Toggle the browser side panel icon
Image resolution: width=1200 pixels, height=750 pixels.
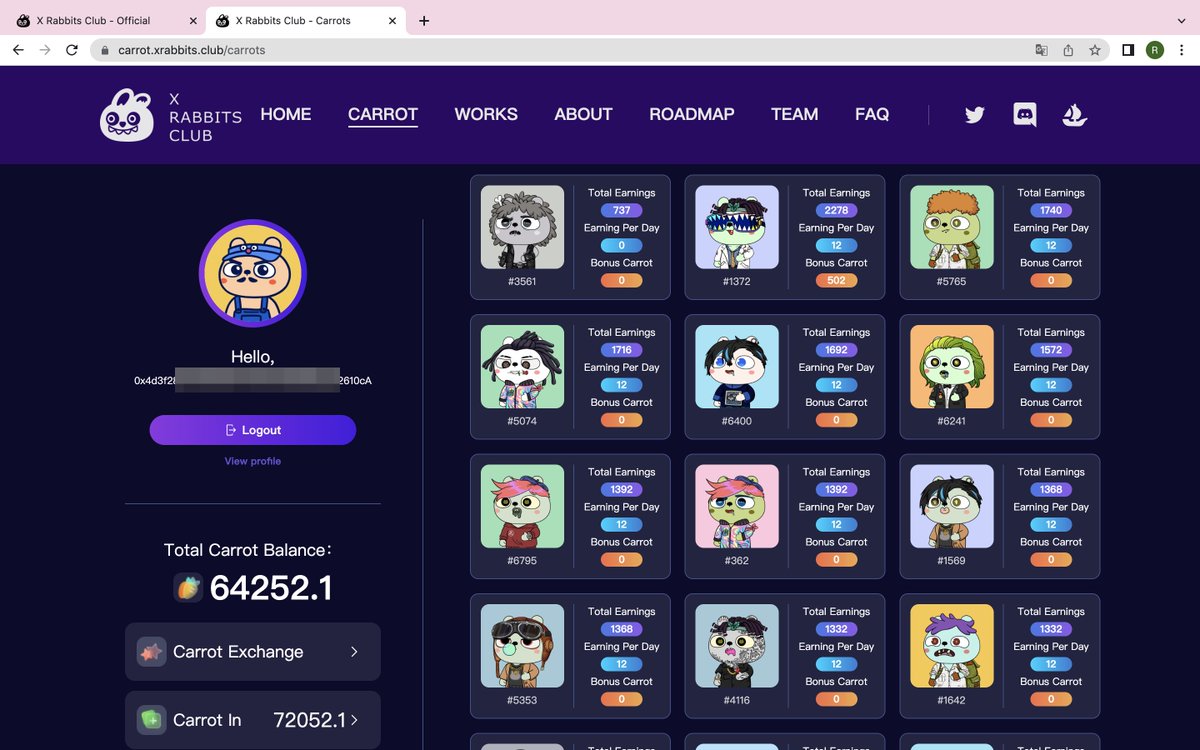tap(1128, 50)
